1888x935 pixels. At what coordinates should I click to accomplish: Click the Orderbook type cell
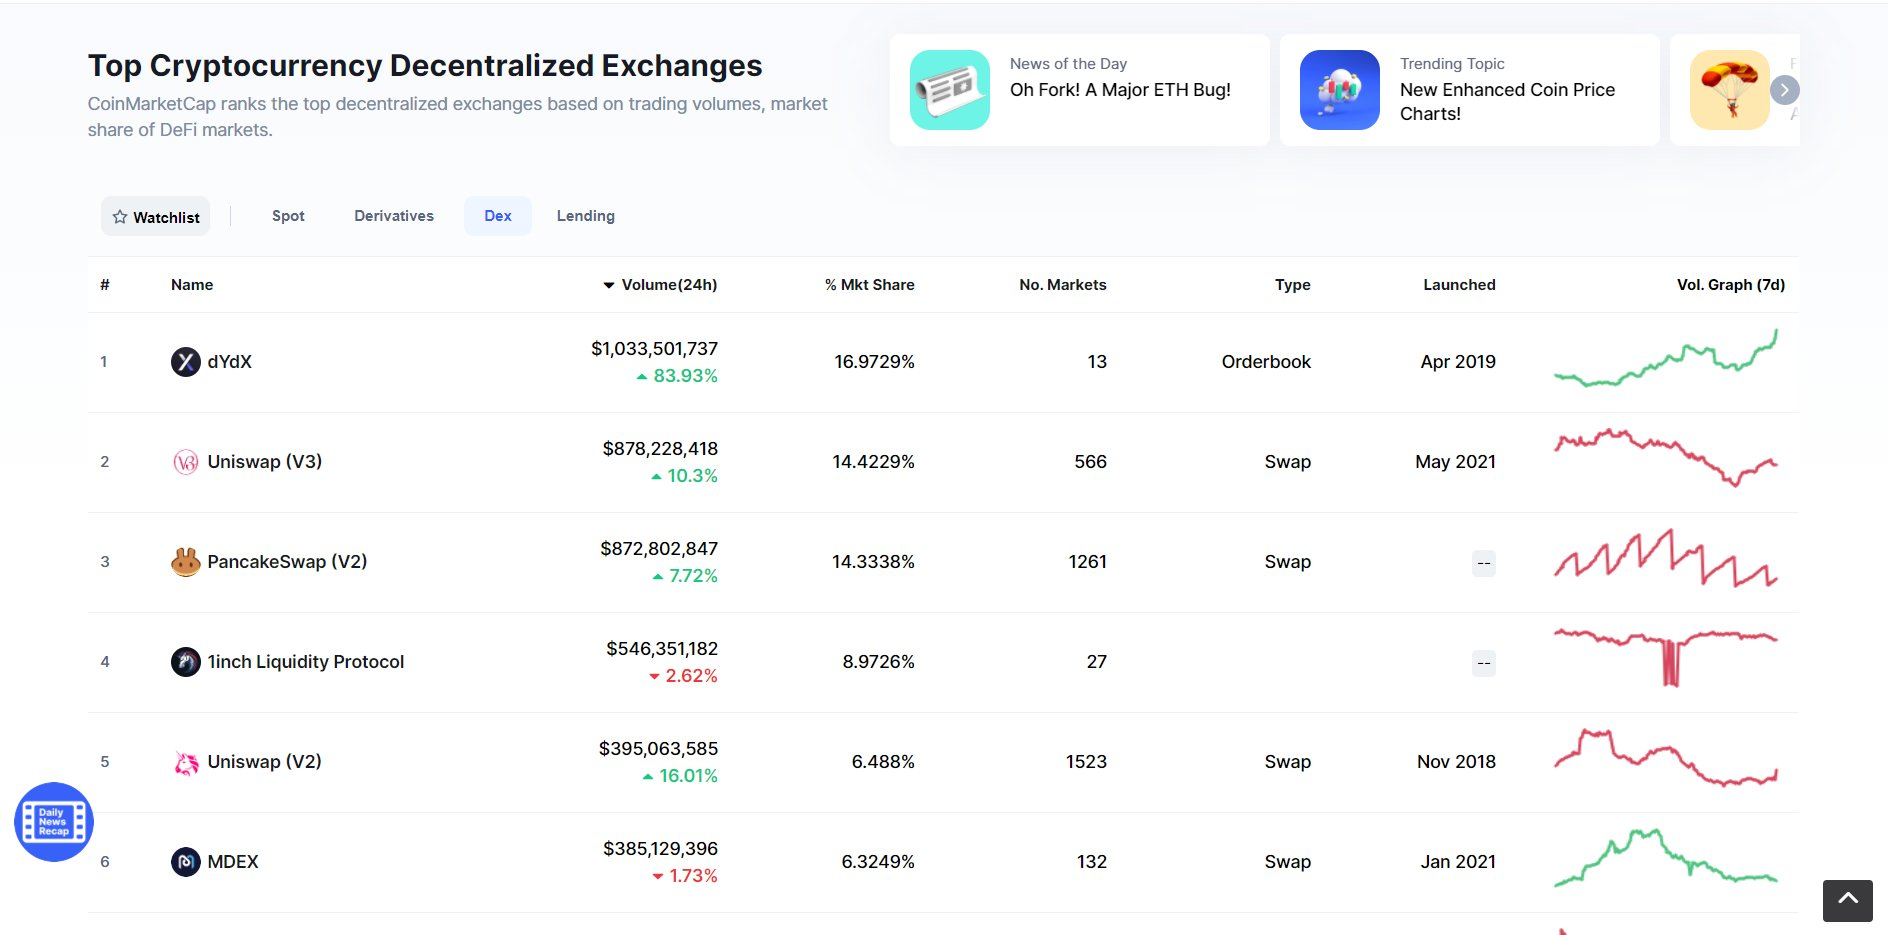(x=1266, y=362)
